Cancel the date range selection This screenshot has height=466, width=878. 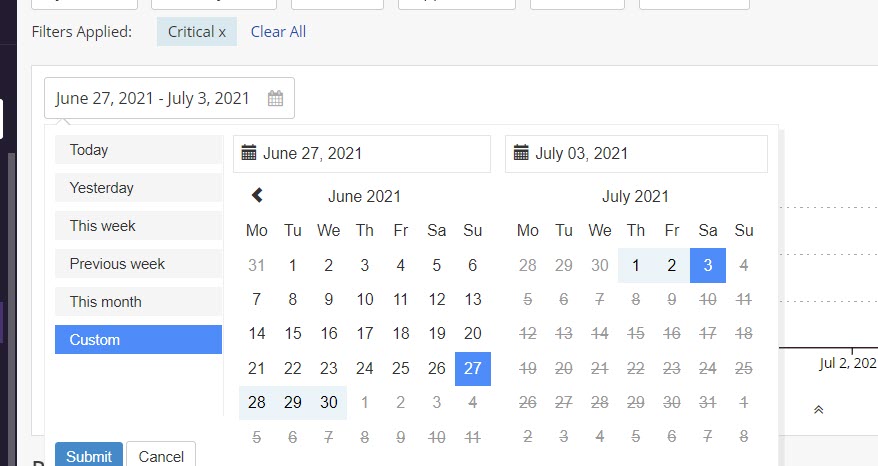pos(161,456)
